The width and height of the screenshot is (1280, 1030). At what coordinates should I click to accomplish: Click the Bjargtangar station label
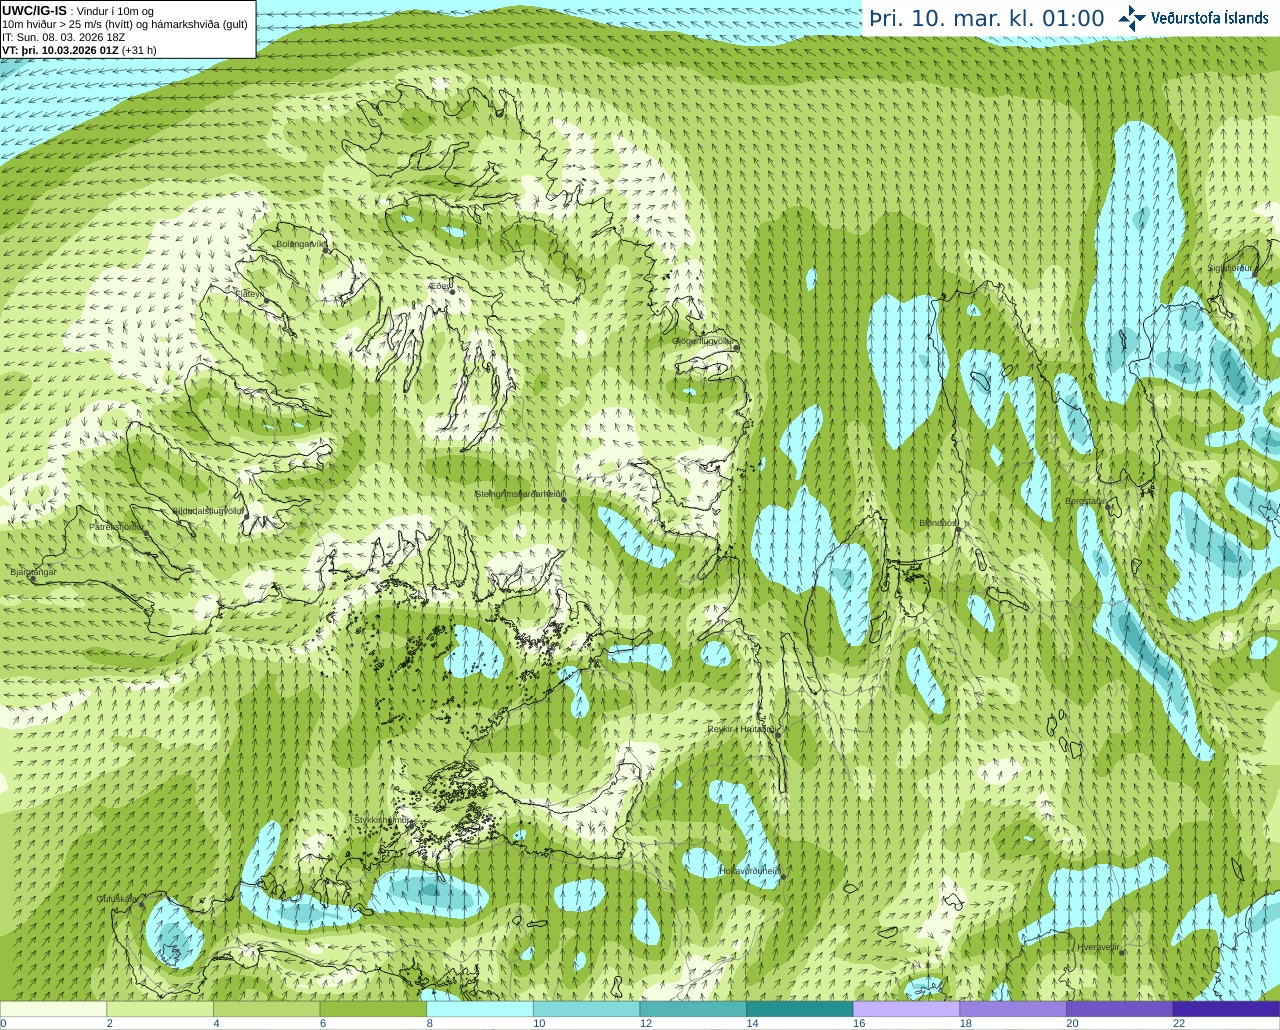(x=33, y=572)
